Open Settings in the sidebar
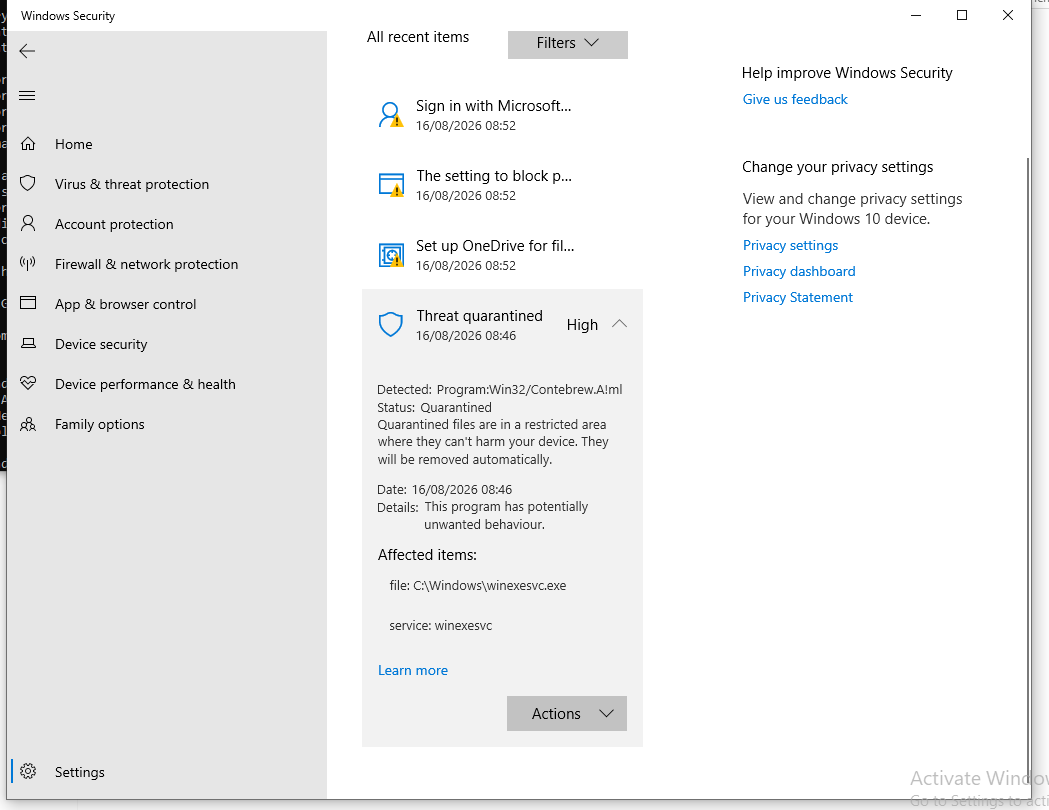 167,772
